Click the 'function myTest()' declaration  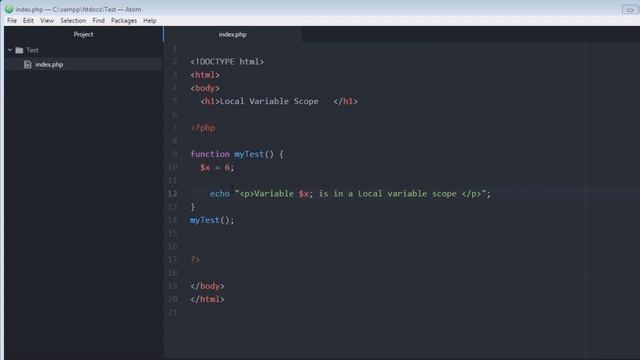pyautogui.click(x=237, y=154)
